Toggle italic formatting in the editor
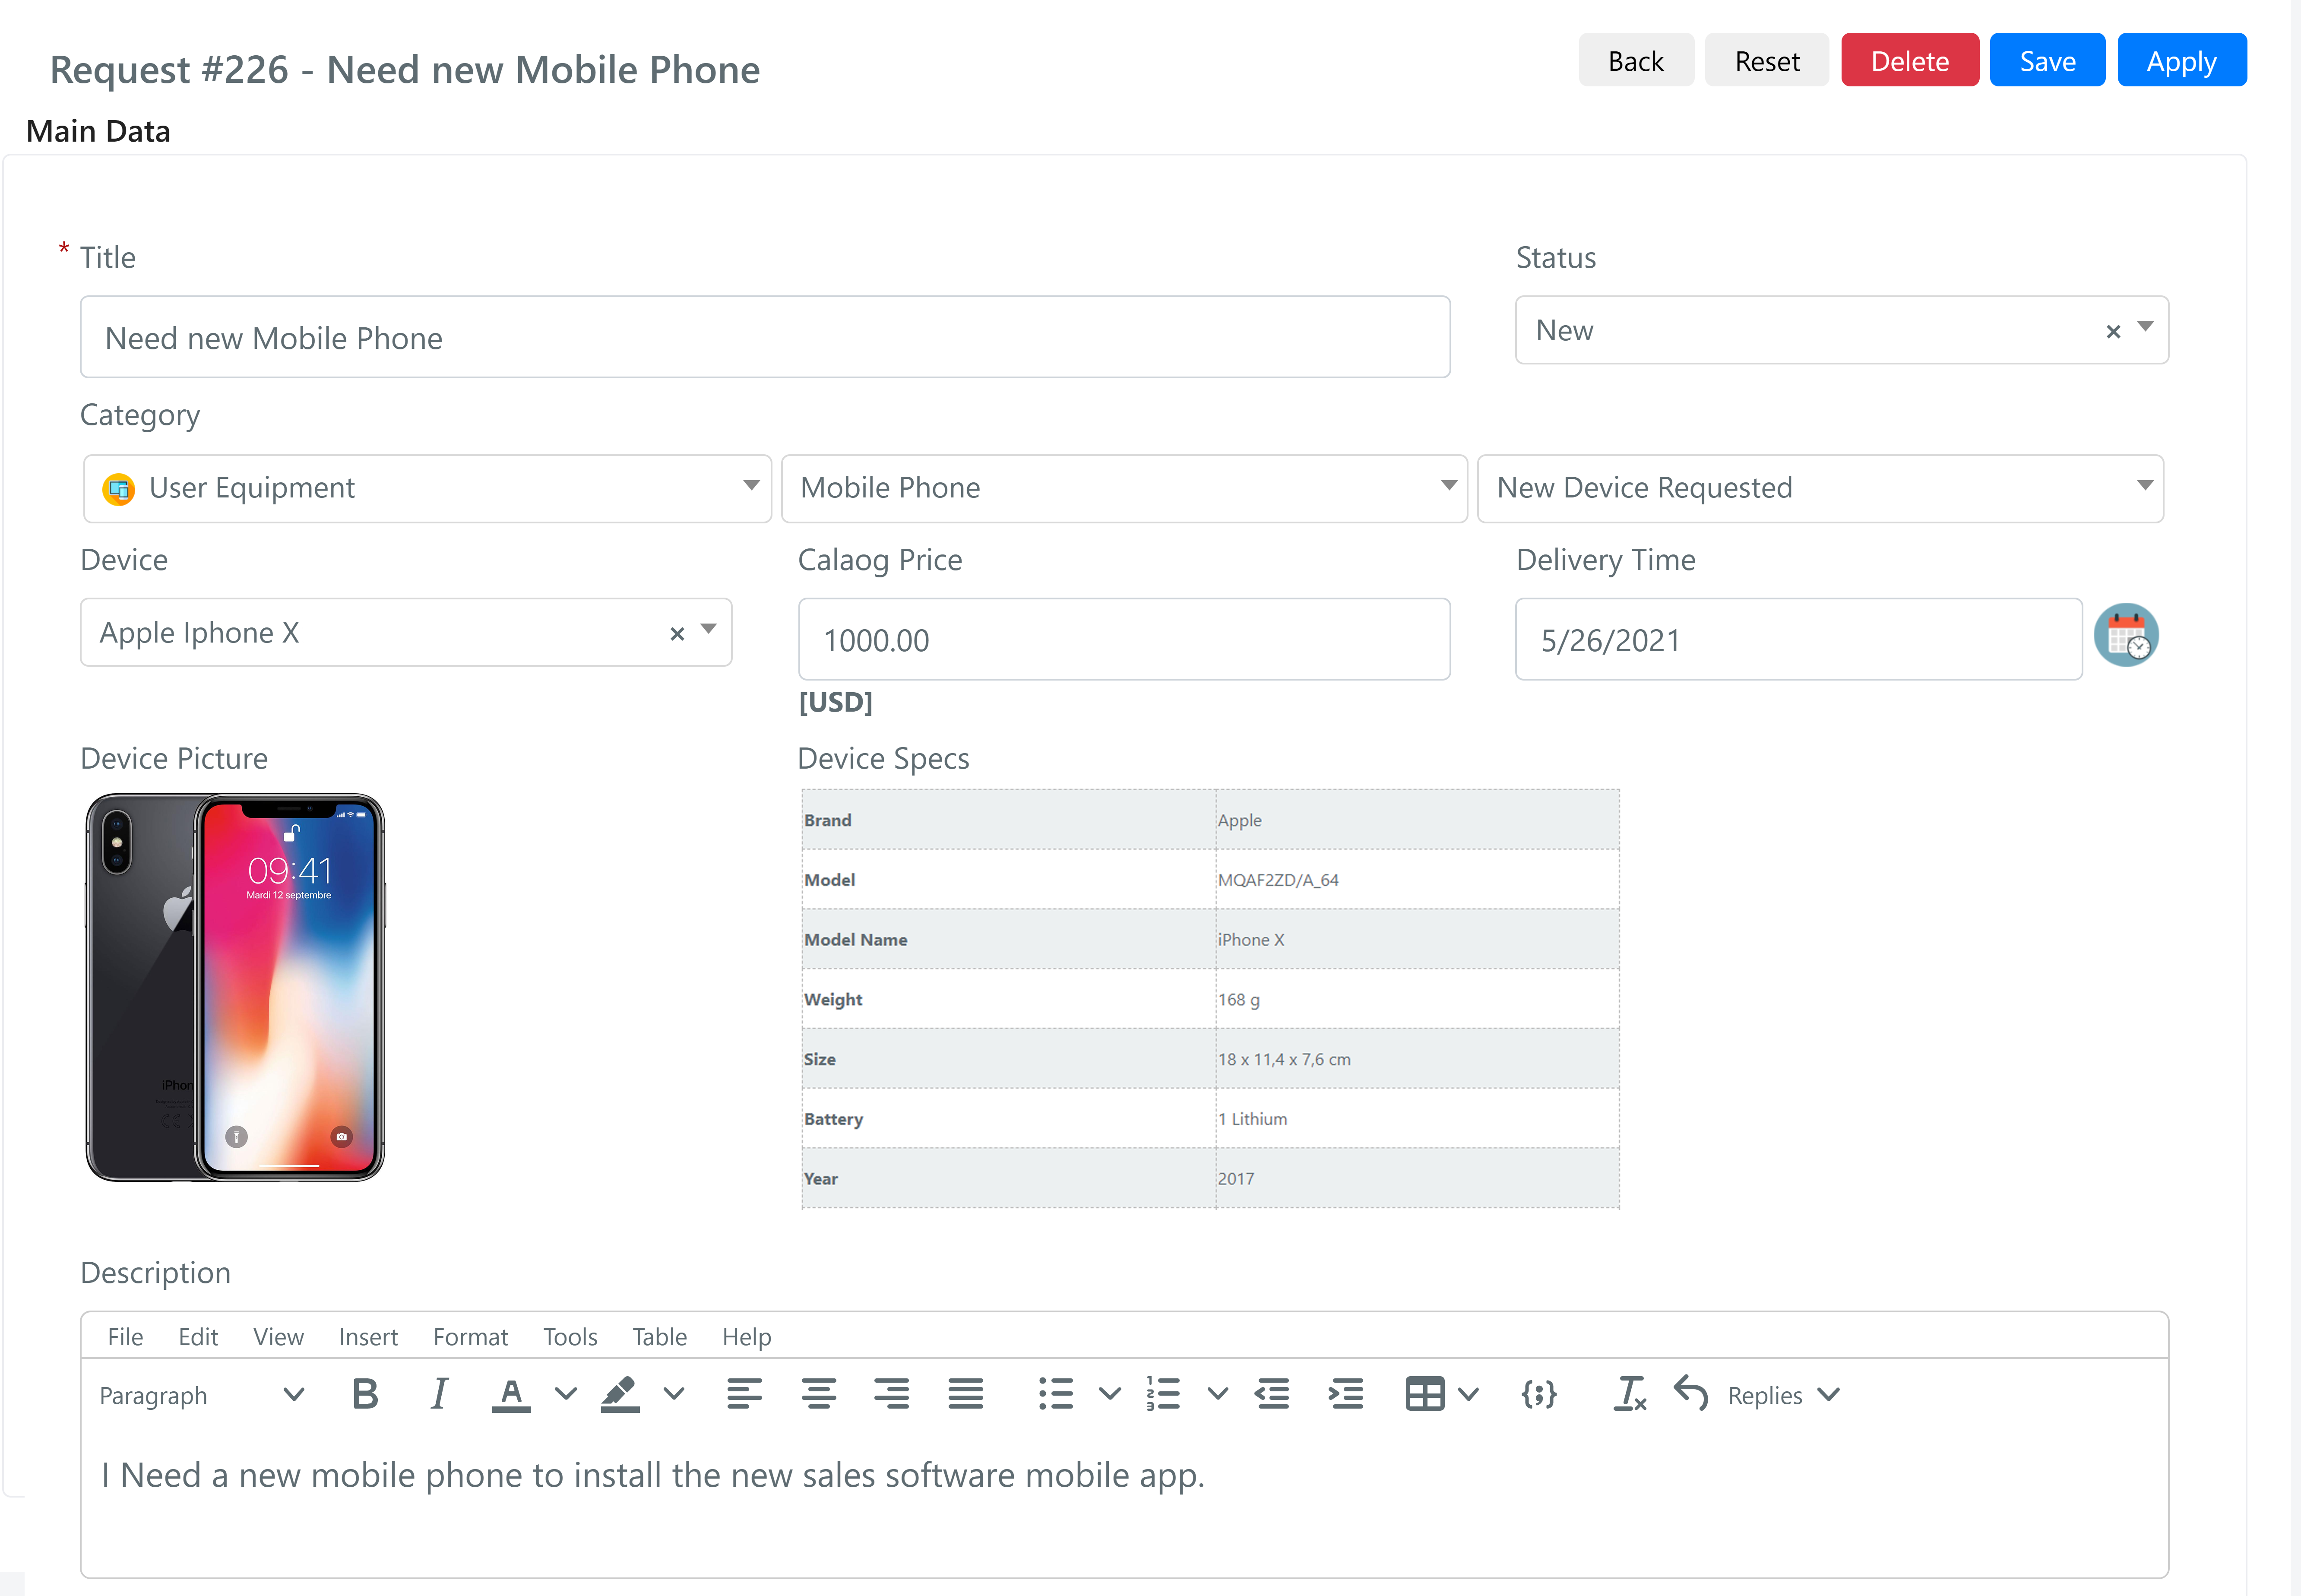Viewport: 2301px width, 1596px height. coord(438,1394)
